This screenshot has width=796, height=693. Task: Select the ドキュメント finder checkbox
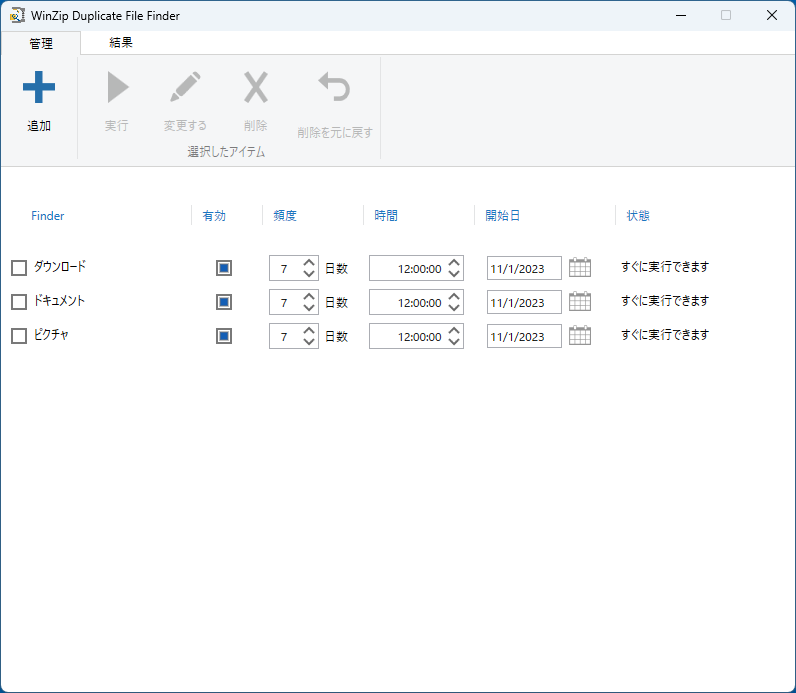pyautogui.click(x=19, y=302)
